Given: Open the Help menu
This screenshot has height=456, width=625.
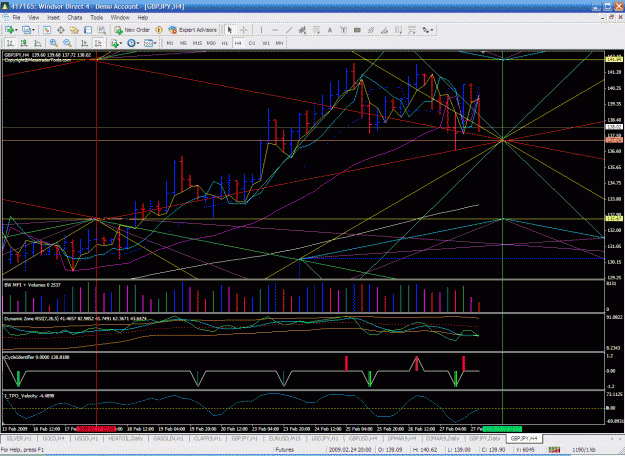Looking at the screenshot, I should coord(143,18).
